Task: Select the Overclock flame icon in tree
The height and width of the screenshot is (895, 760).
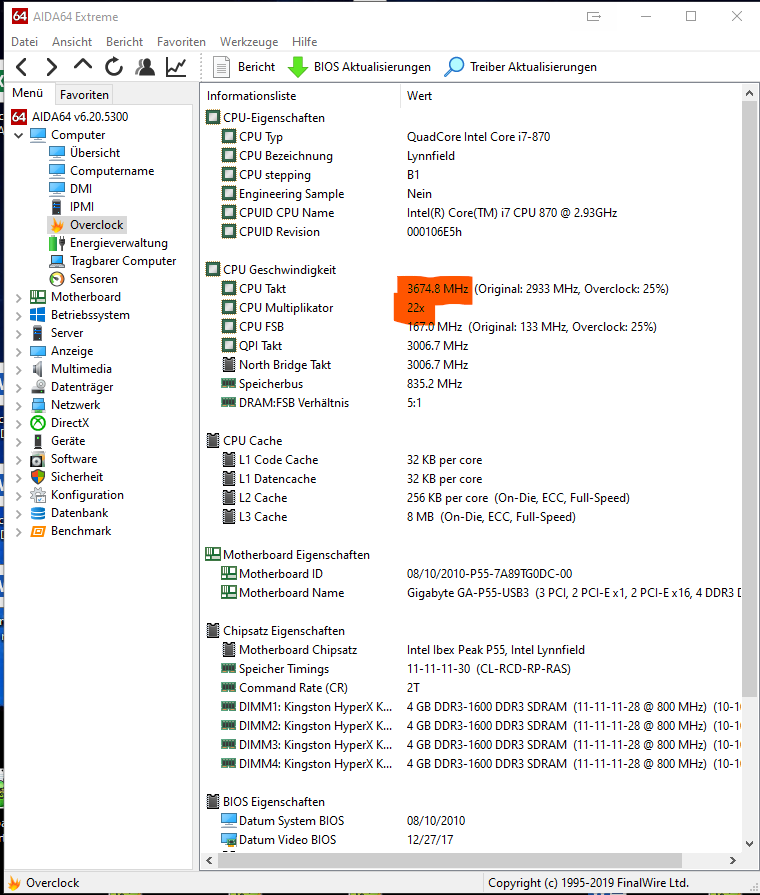Action: tap(57, 225)
